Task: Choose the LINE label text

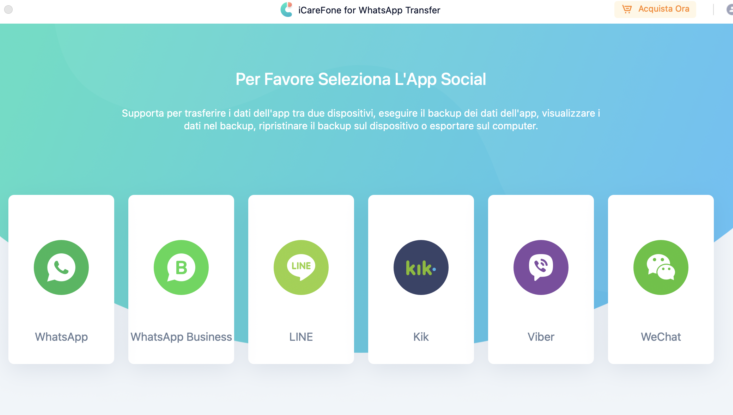Action: tap(301, 336)
